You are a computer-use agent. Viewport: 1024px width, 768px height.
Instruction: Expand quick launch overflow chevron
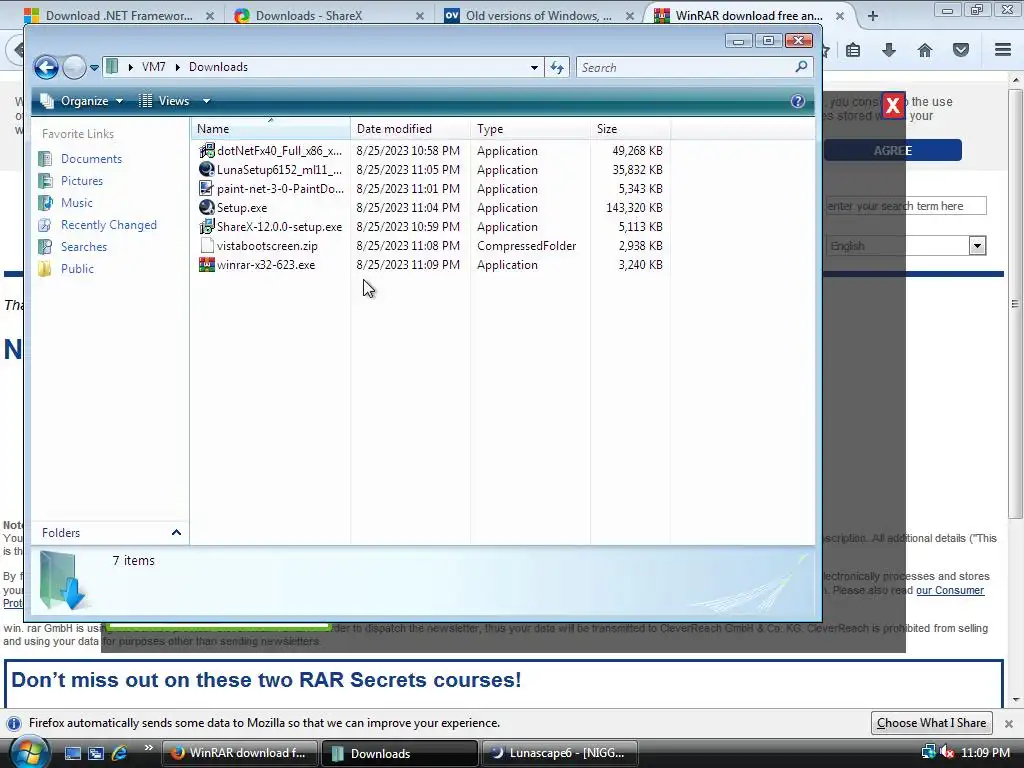tap(149, 748)
